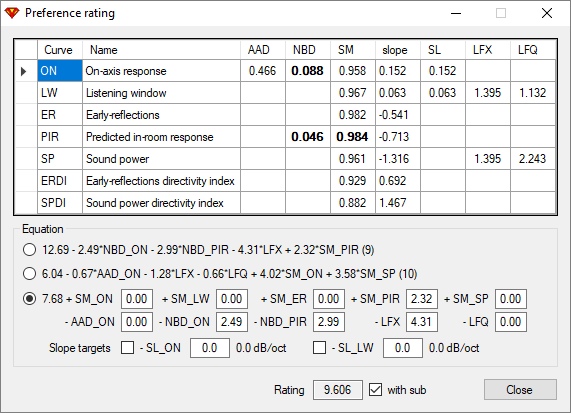This screenshot has width=571, height=413.
Task: Close the Preference rating window
Action: [x=547, y=13]
